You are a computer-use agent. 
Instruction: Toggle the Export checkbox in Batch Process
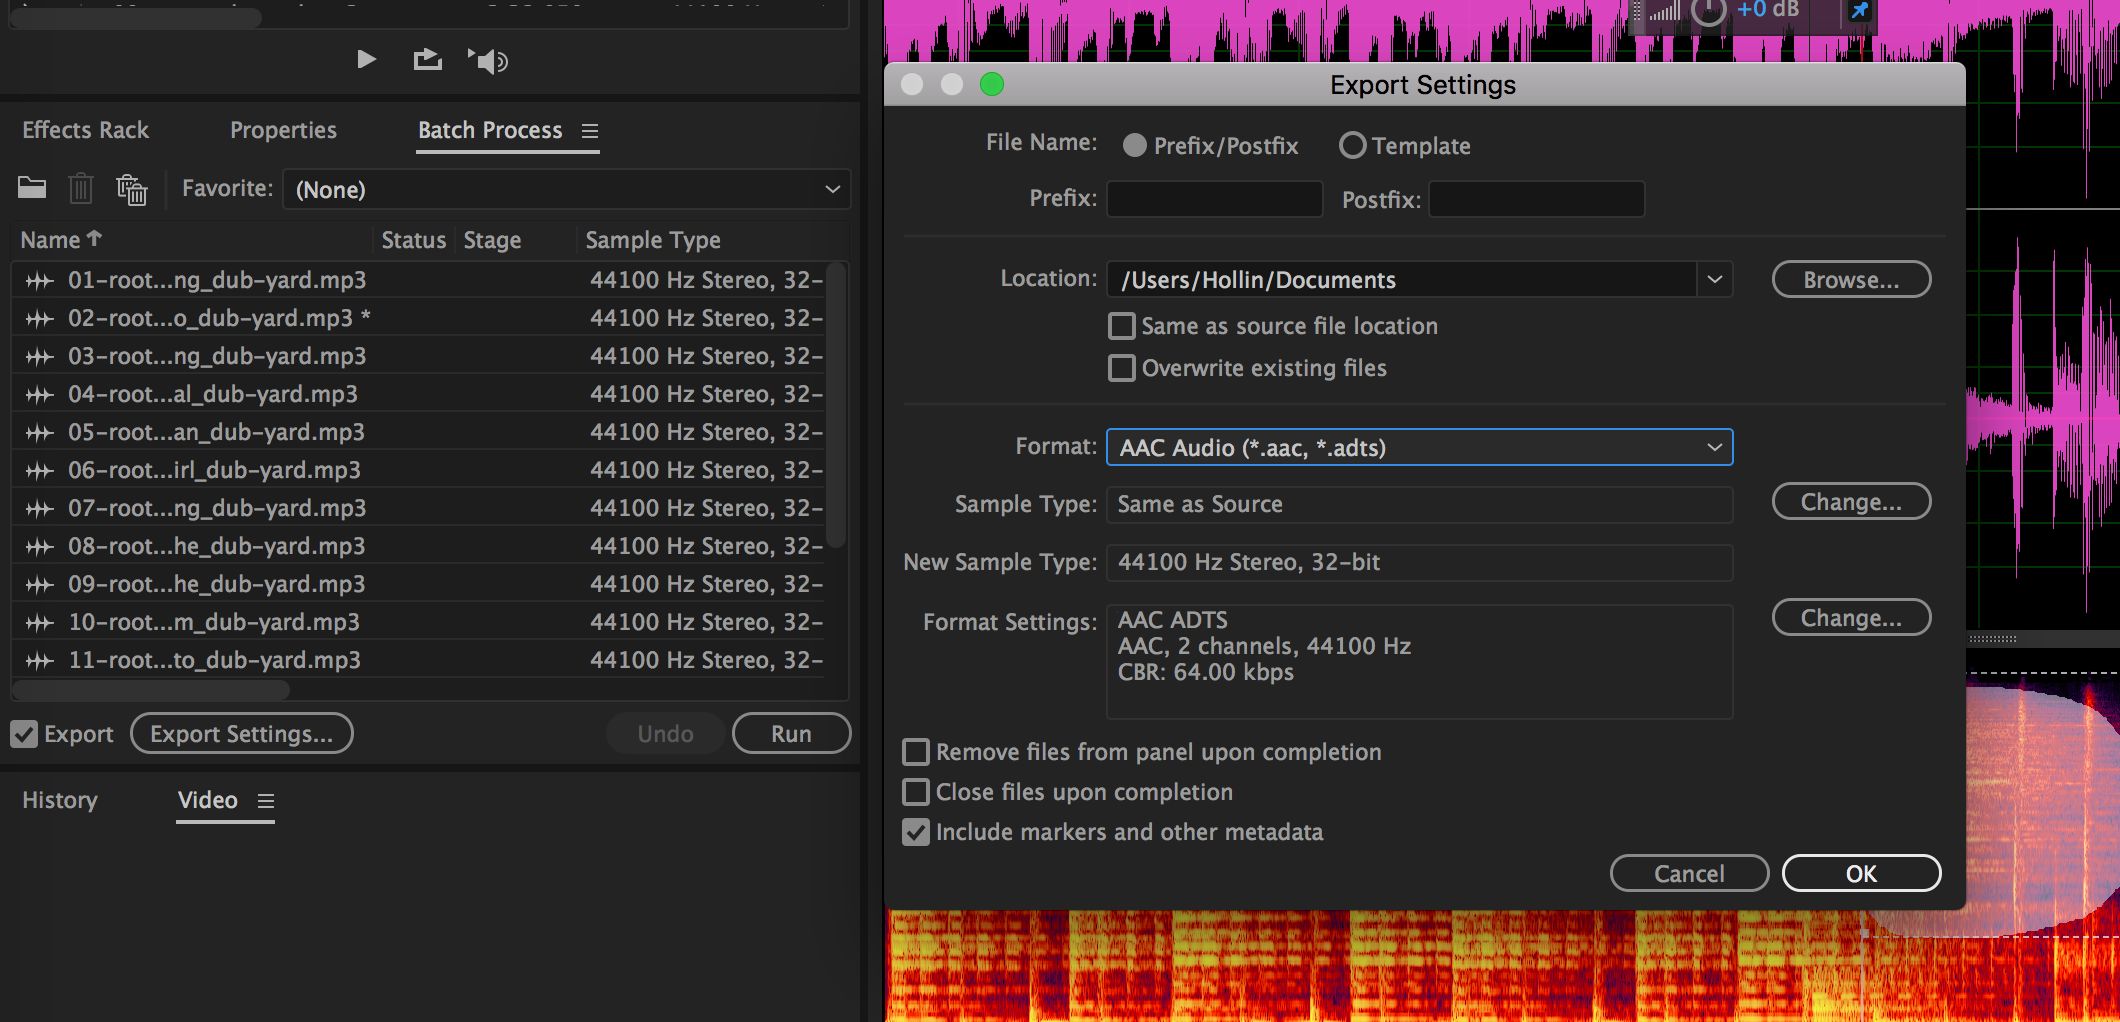point(24,734)
